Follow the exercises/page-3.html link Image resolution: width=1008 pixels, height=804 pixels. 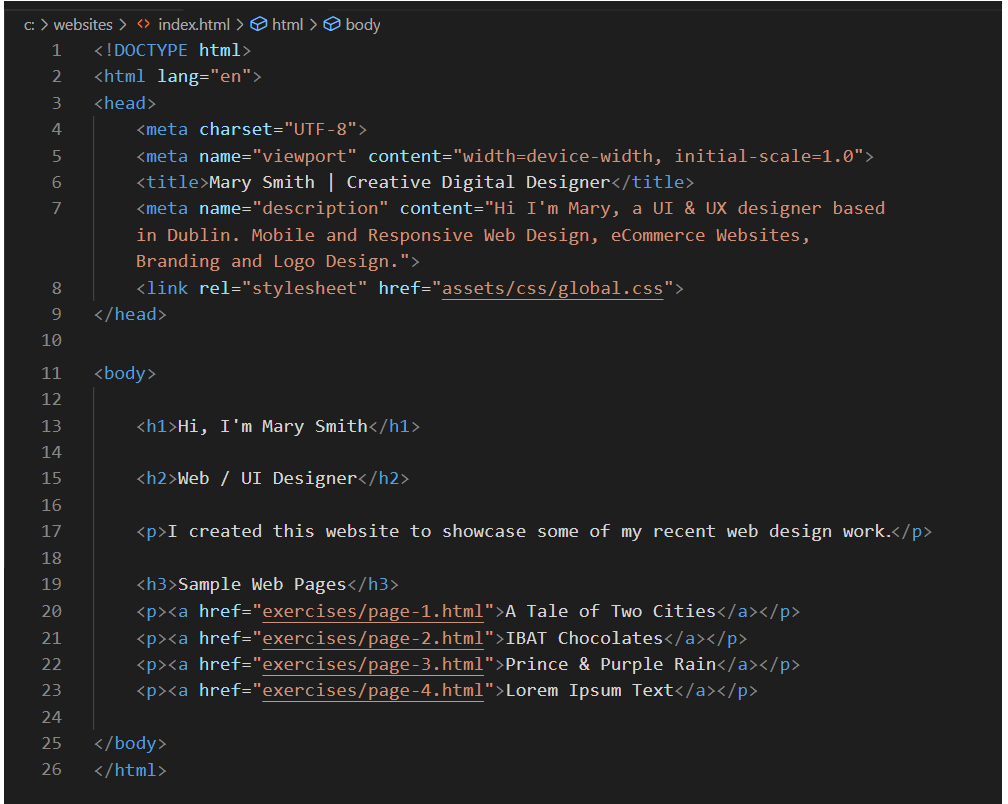[373, 665]
